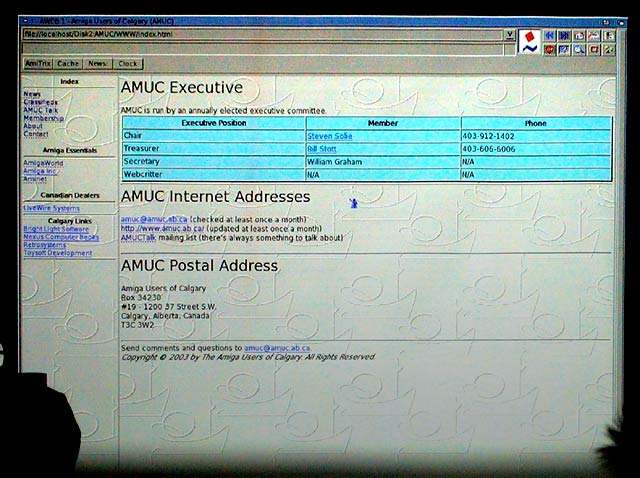The width and height of the screenshot is (640, 478).
Task: Open the http://www.amuc.ab.ca/ link
Action: tap(162, 229)
